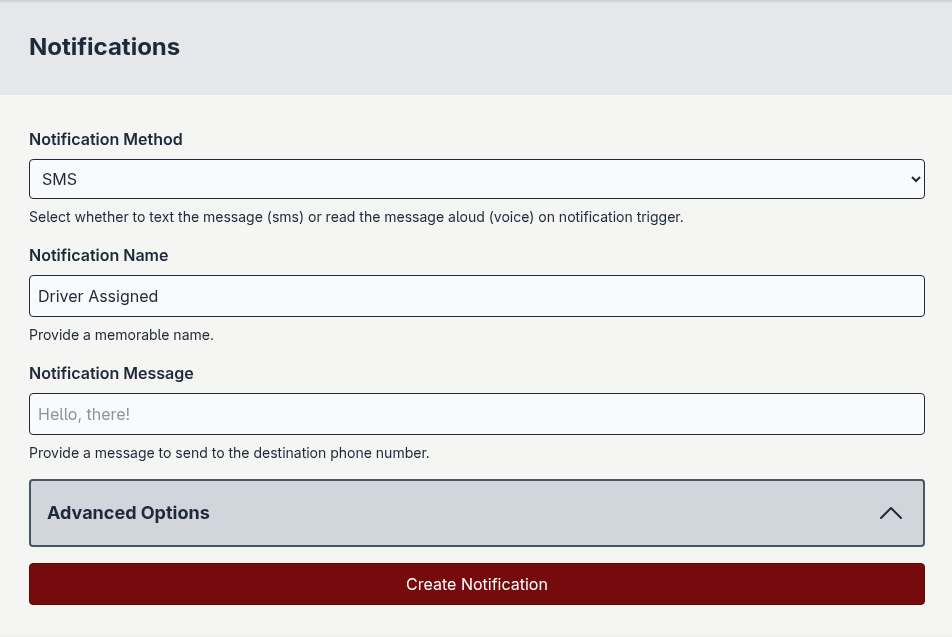
Task: Select the Notification Name input field
Action: (477, 296)
